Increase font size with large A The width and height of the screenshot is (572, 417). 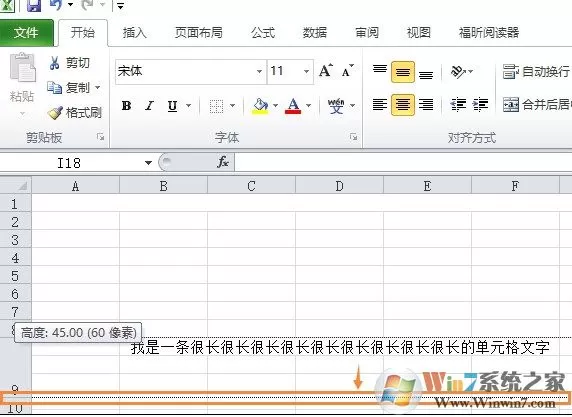point(325,70)
